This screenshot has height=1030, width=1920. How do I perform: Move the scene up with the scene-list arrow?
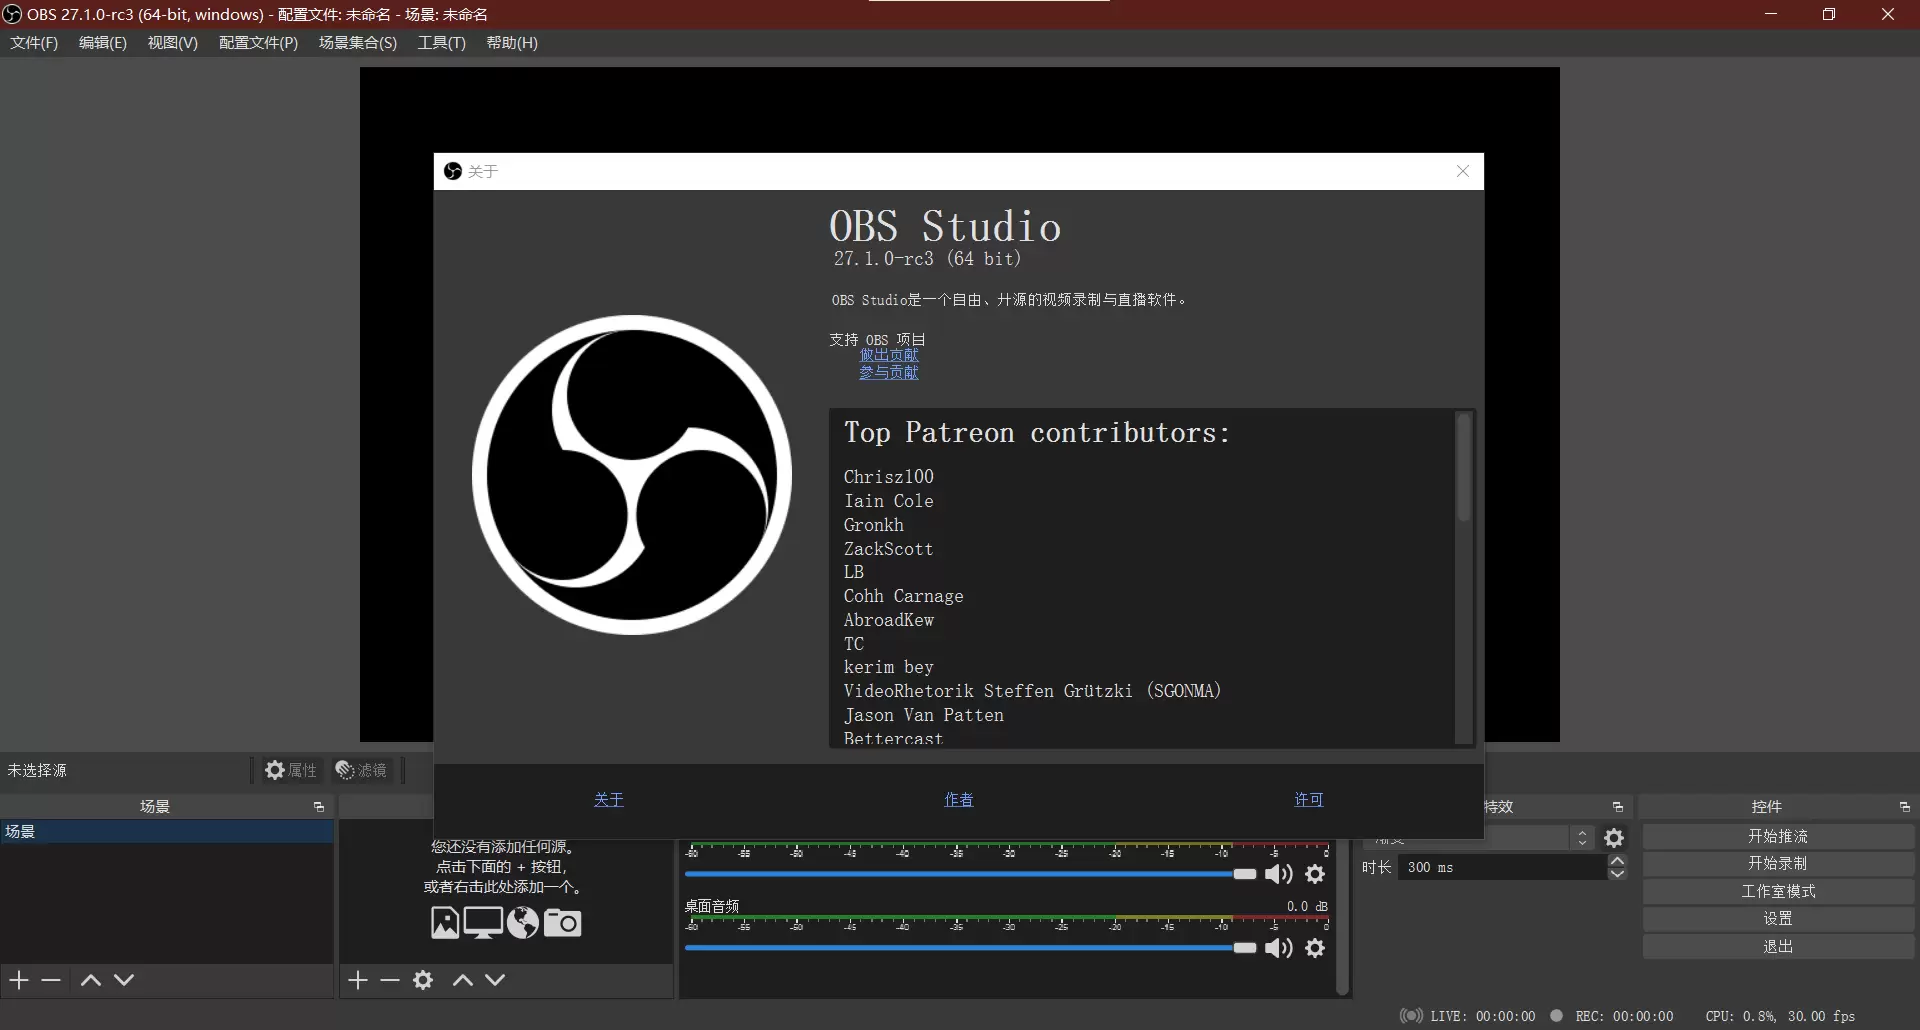[90, 980]
